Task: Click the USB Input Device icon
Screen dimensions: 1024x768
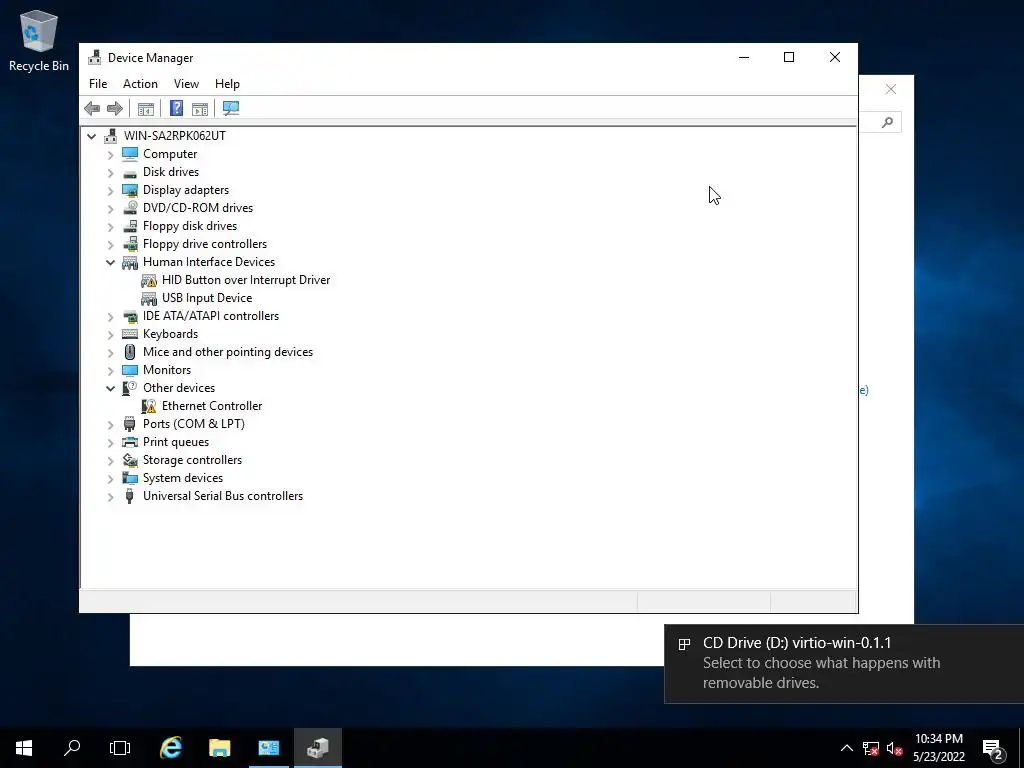Action: 149,298
